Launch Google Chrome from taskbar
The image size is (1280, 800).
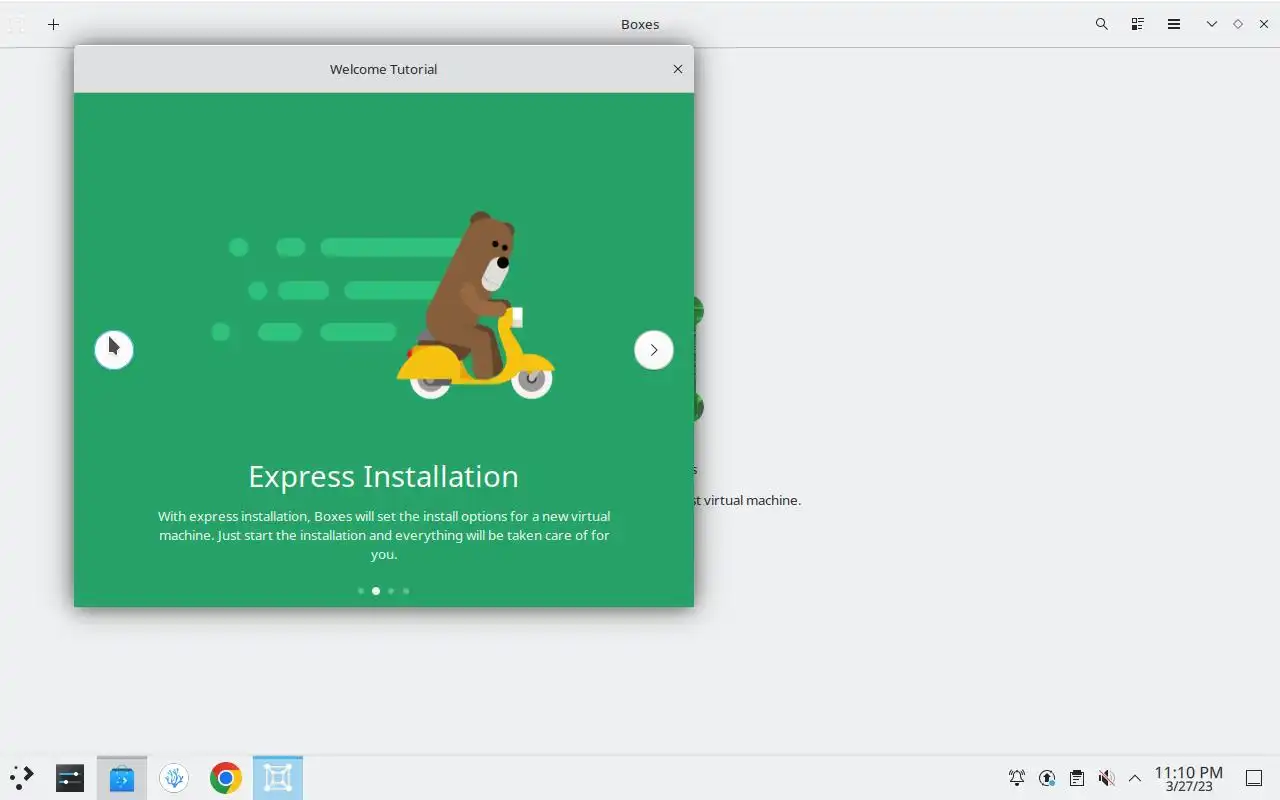point(226,777)
